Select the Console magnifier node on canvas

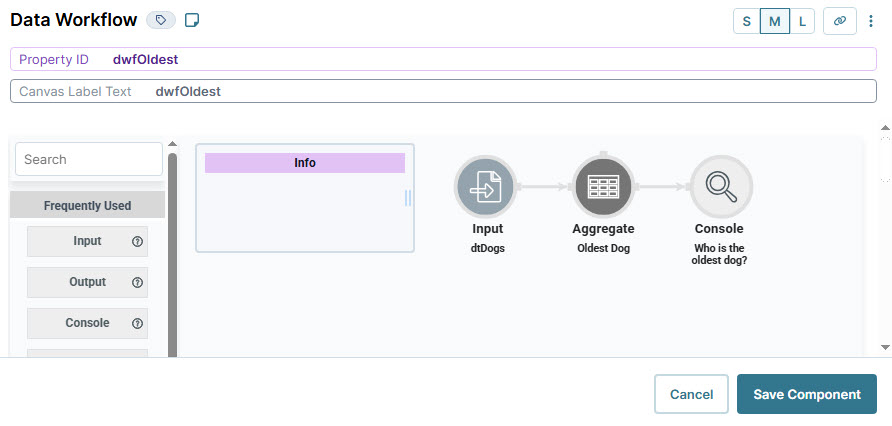point(721,187)
